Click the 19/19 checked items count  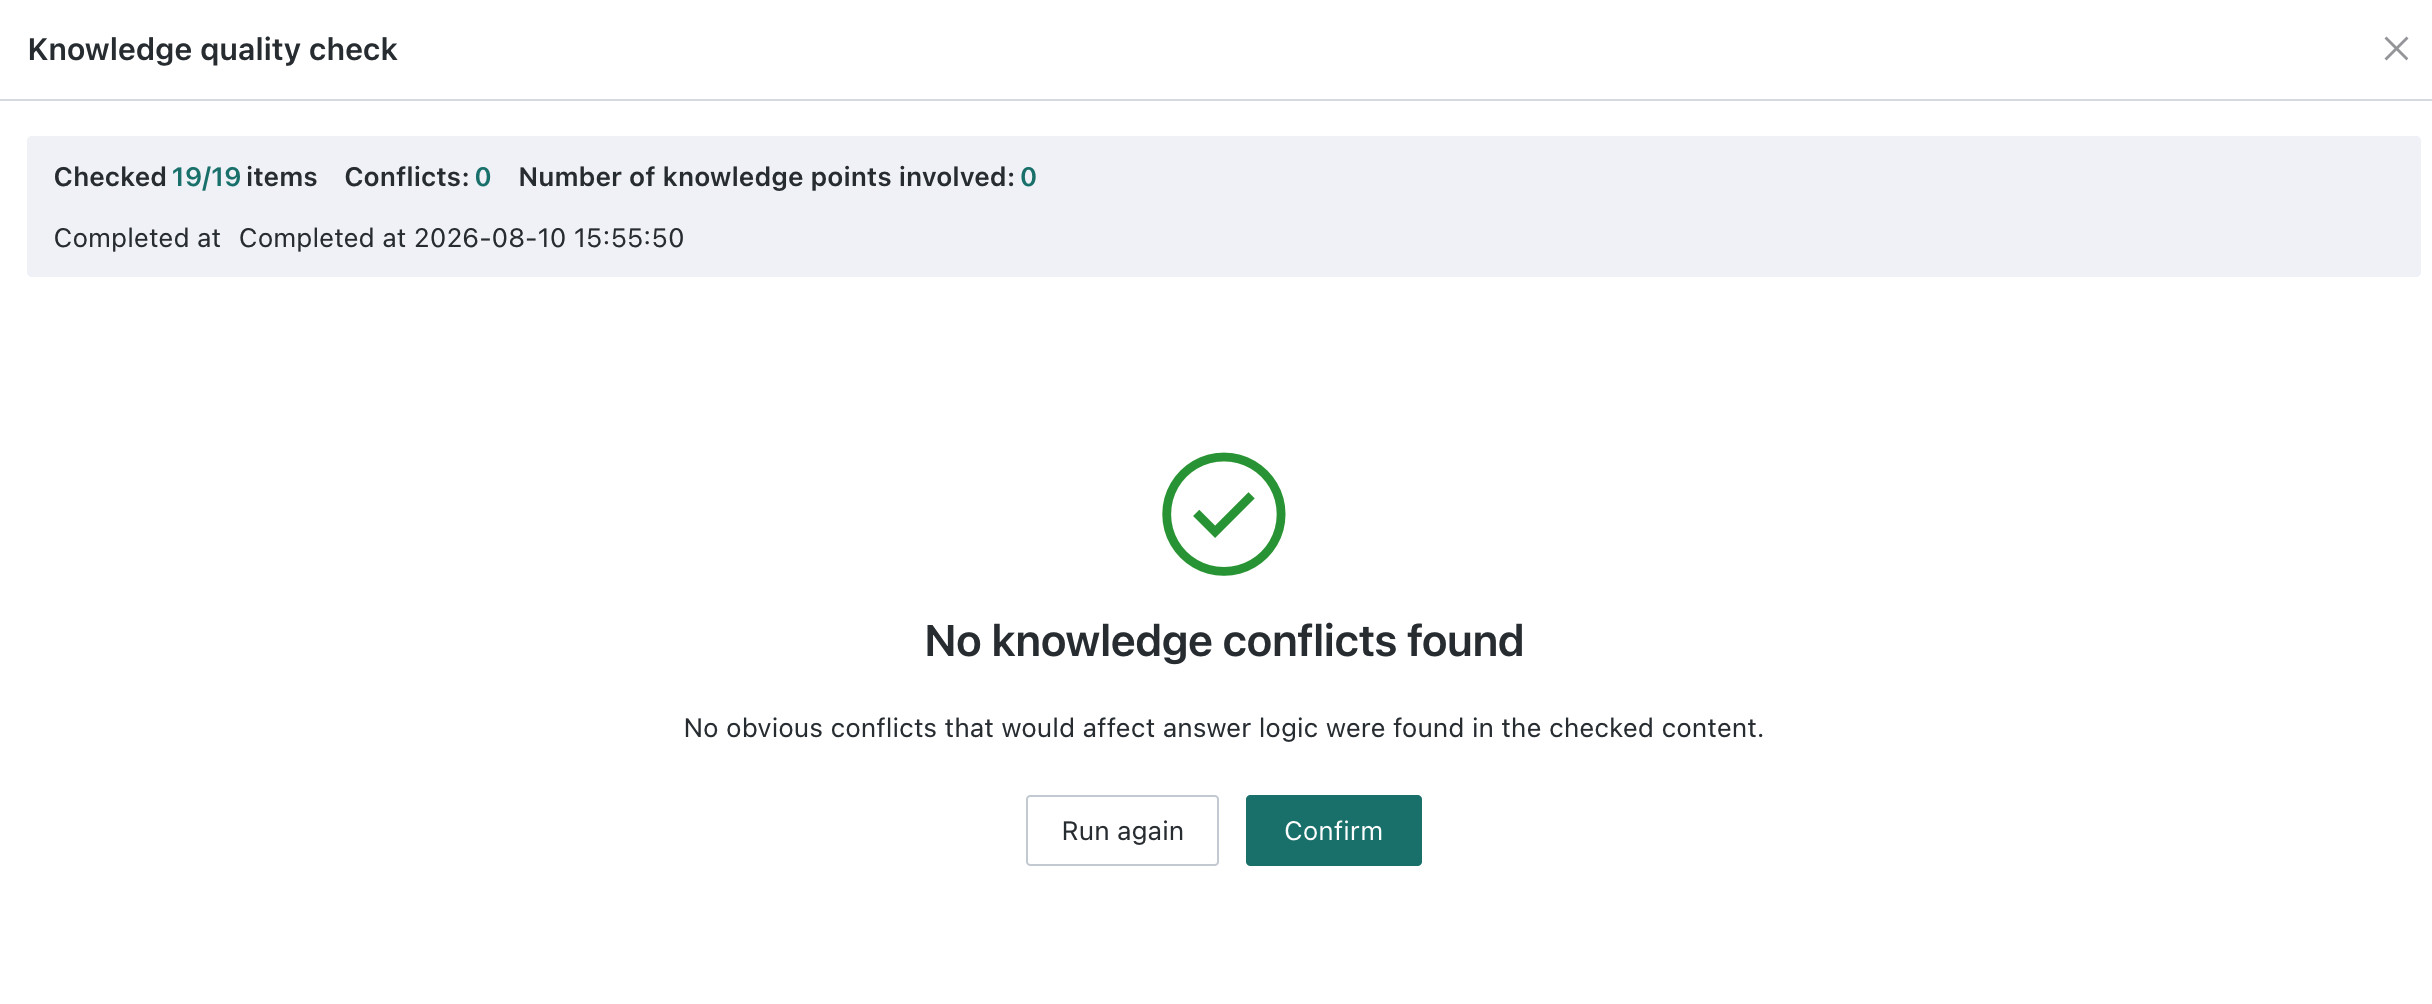tap(206, 177)
